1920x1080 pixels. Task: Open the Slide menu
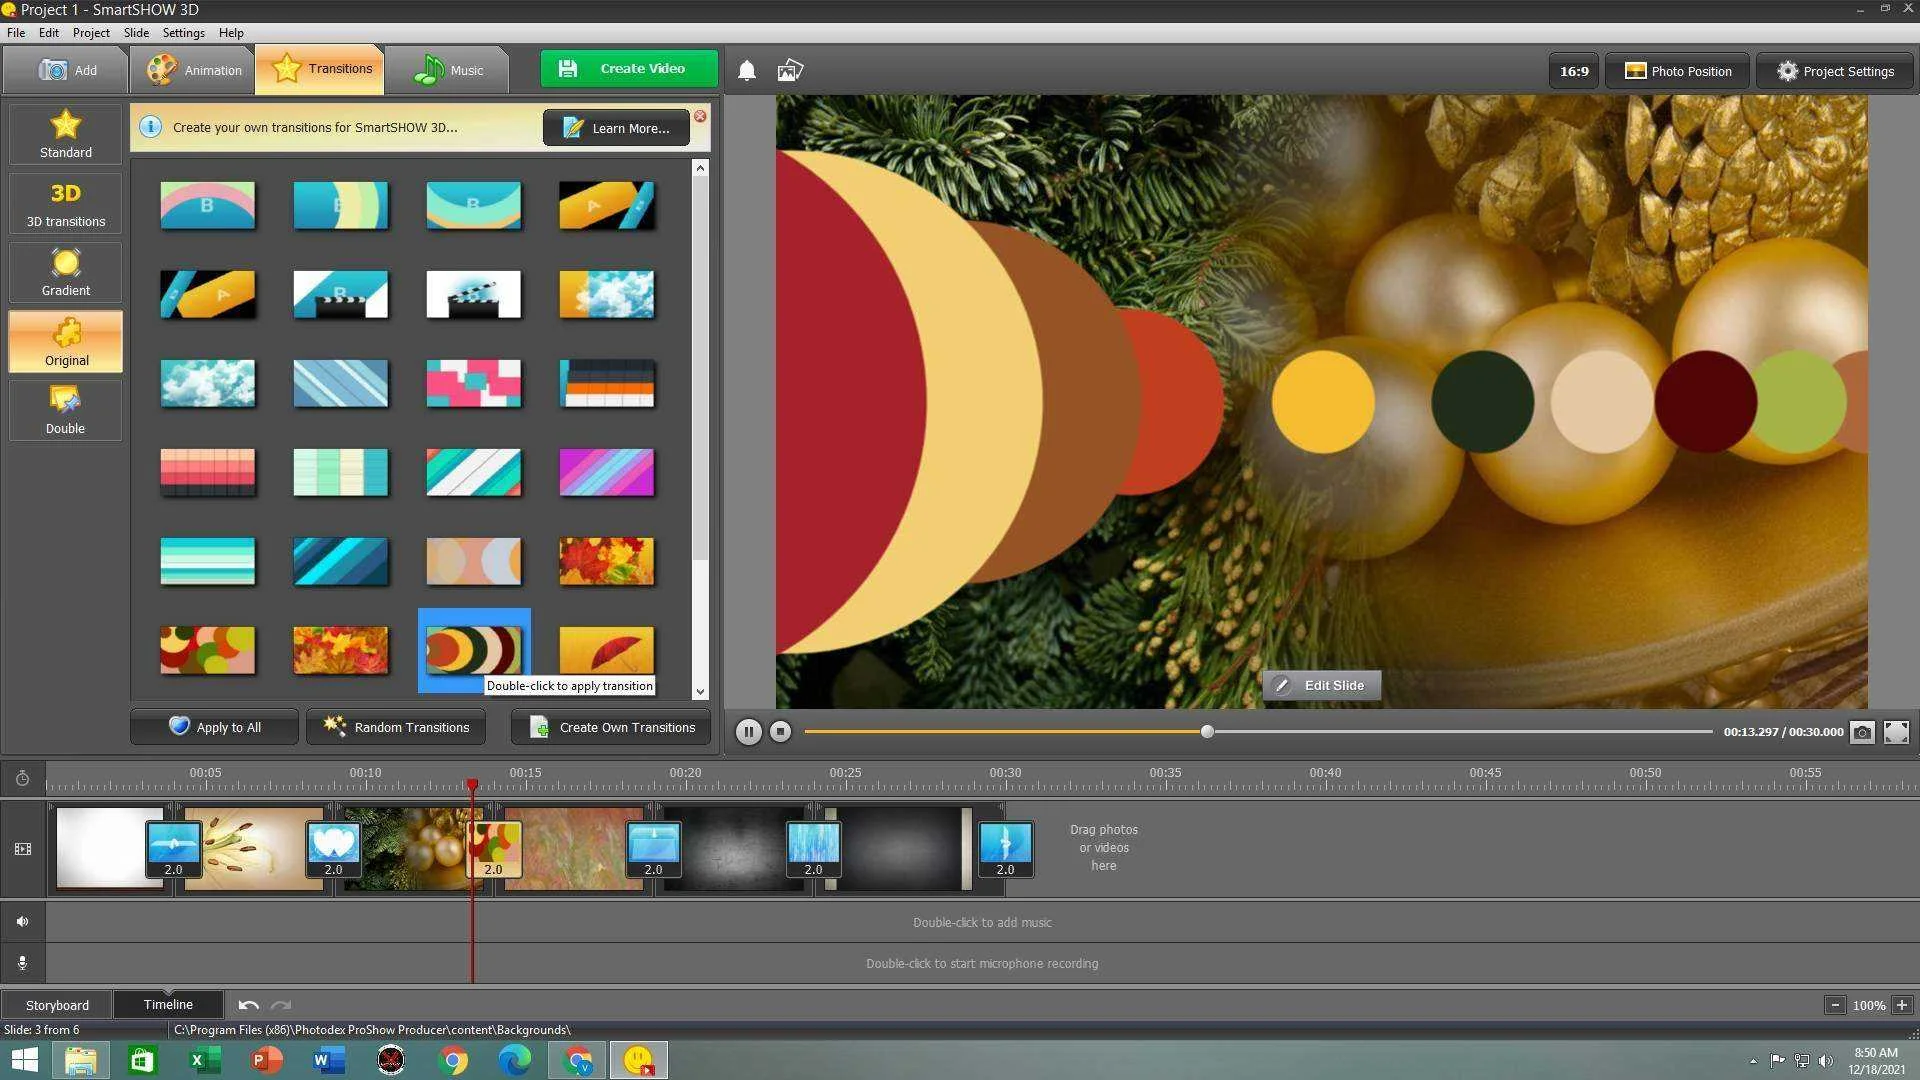click(136, 33)
